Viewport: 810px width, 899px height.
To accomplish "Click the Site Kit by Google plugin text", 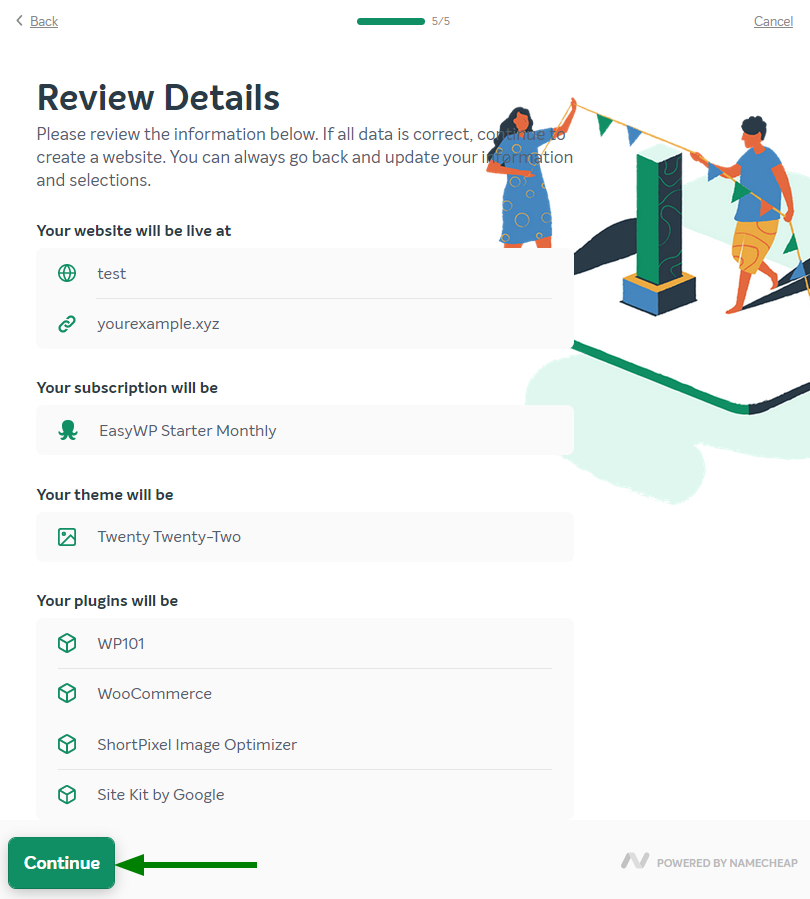I will click(x=160, y=795).
